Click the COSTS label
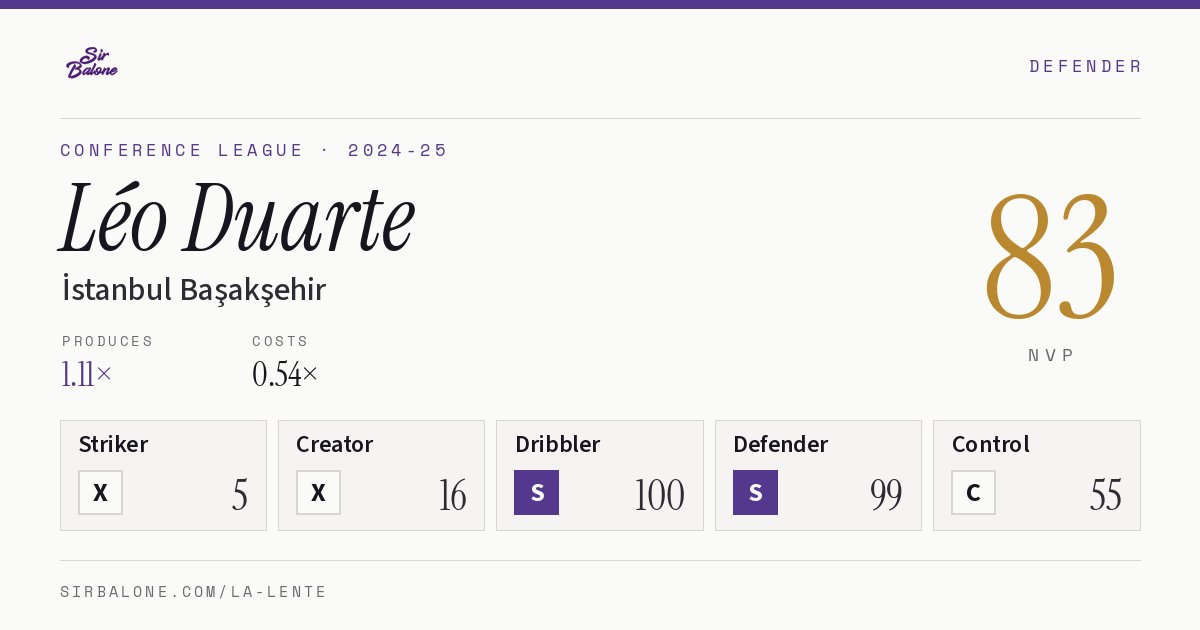The image size is (1200, 630). [x=280, y=341]
